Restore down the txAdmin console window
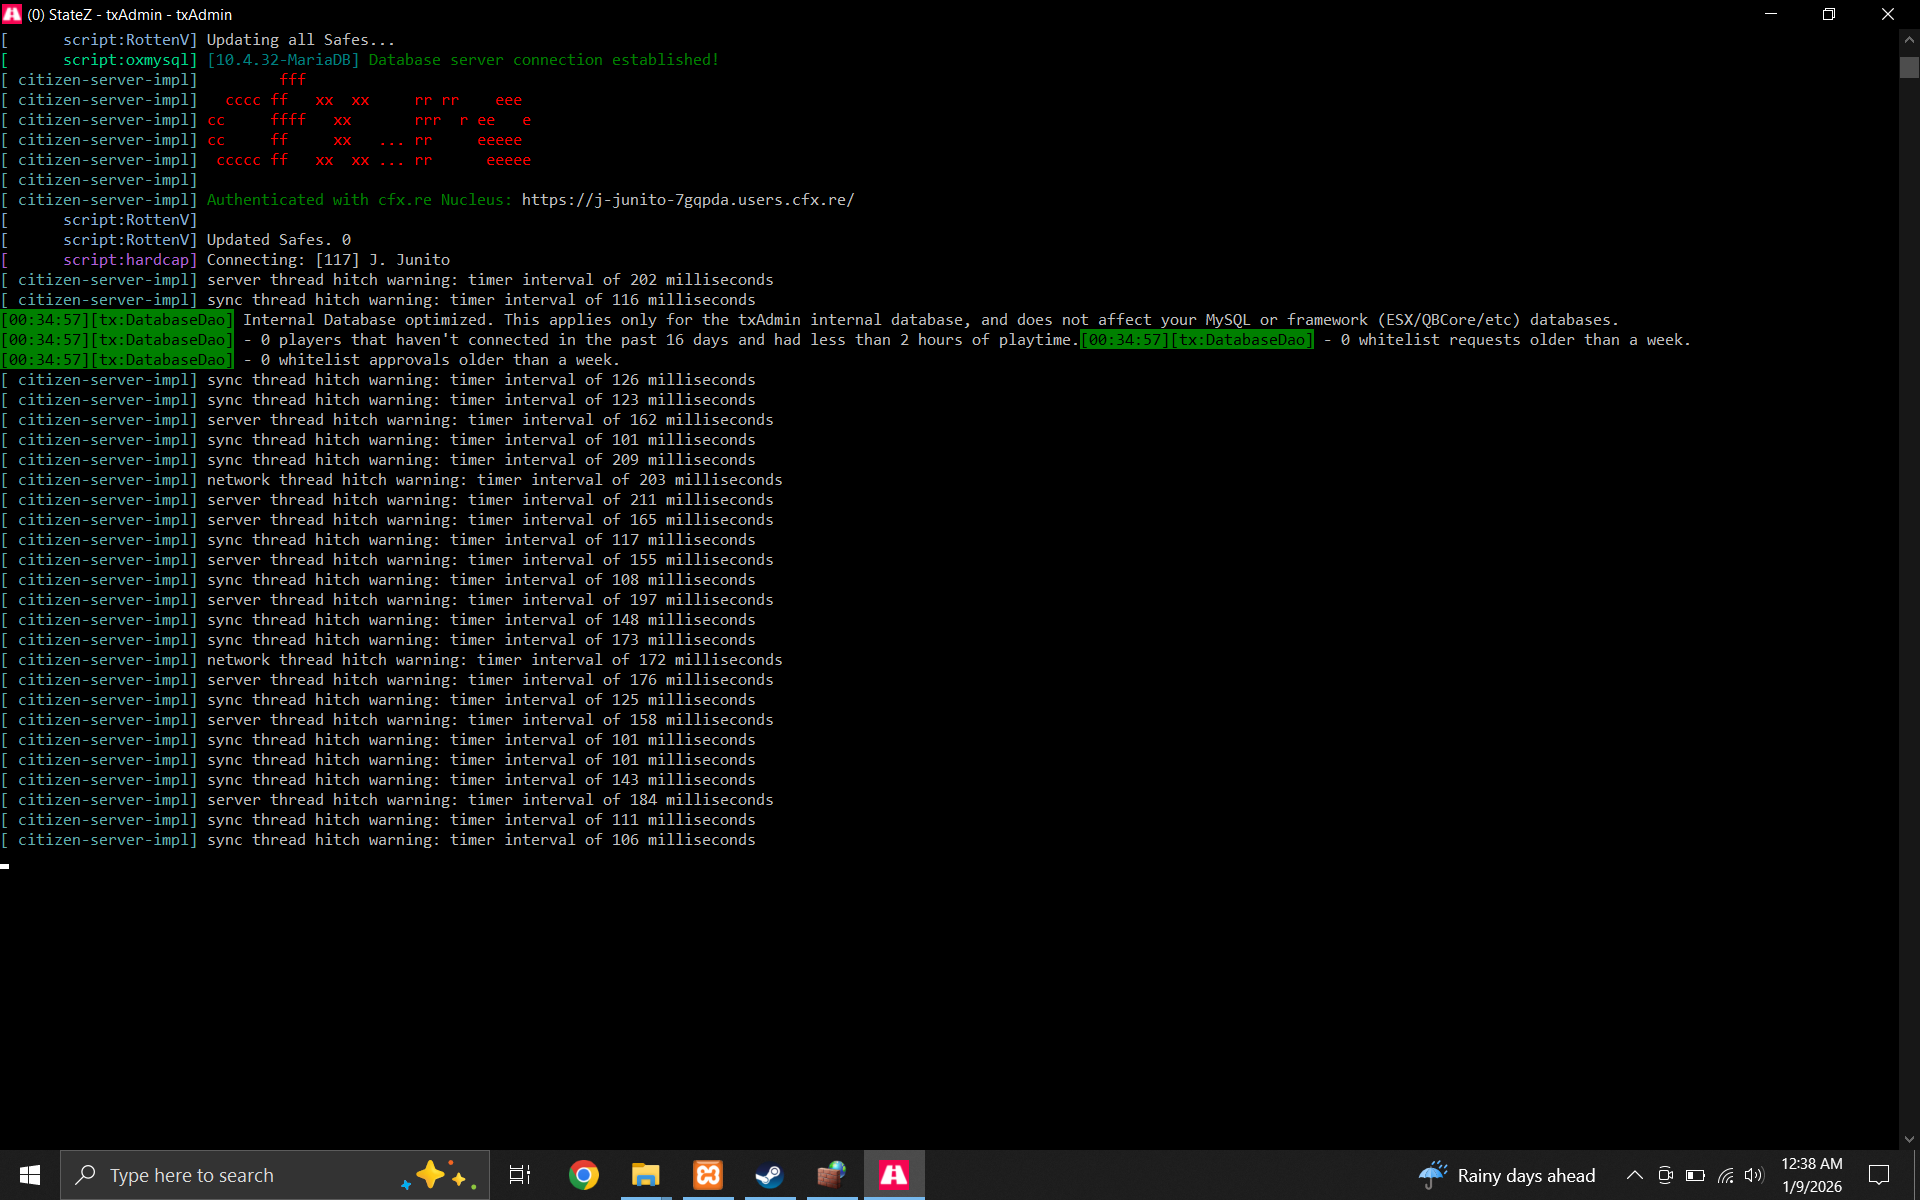 (1829, 14)
